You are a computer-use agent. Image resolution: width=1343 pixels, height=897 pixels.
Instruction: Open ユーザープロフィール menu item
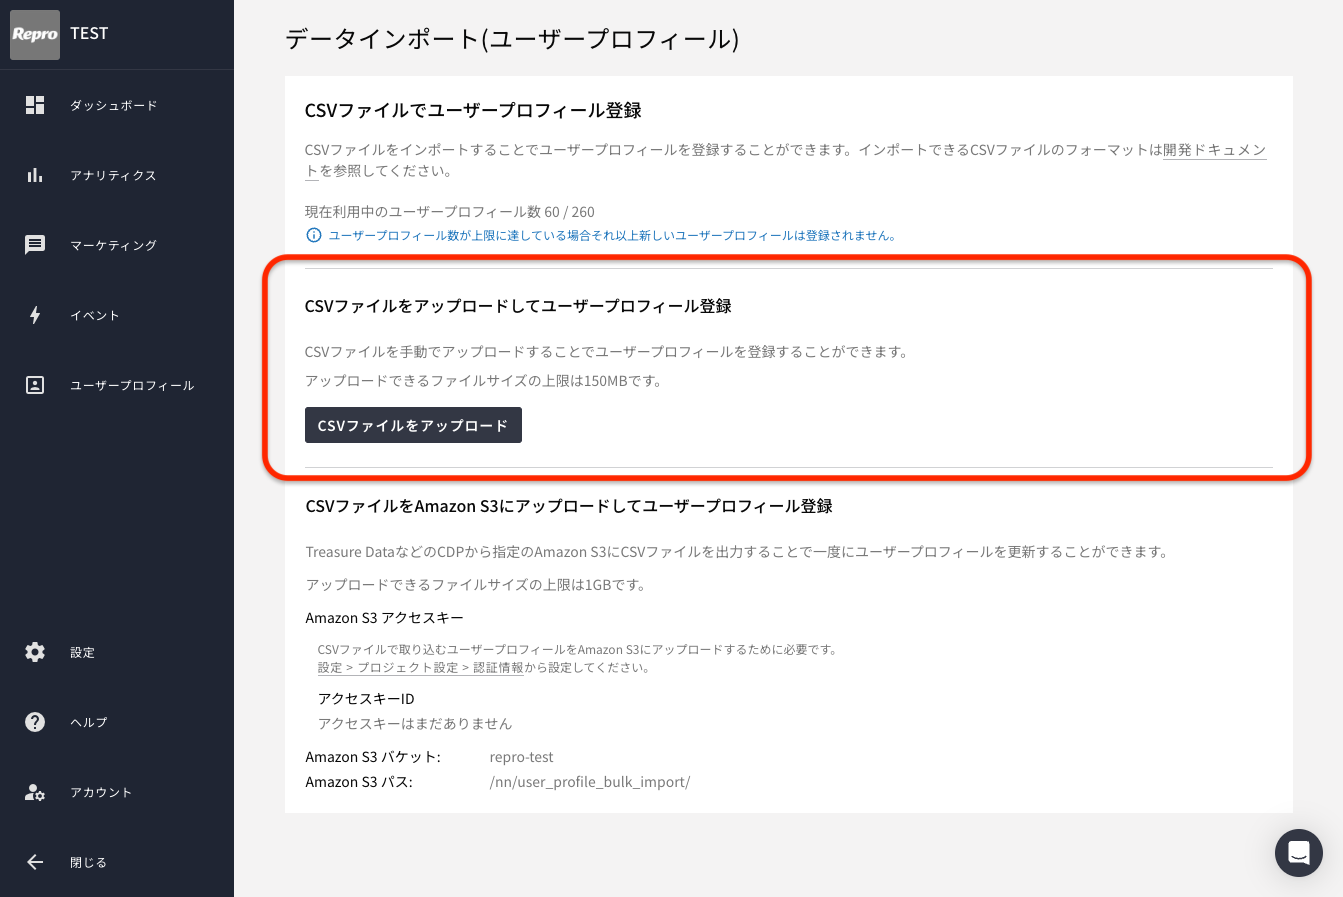pyautogui.click(x=132, y=385)
